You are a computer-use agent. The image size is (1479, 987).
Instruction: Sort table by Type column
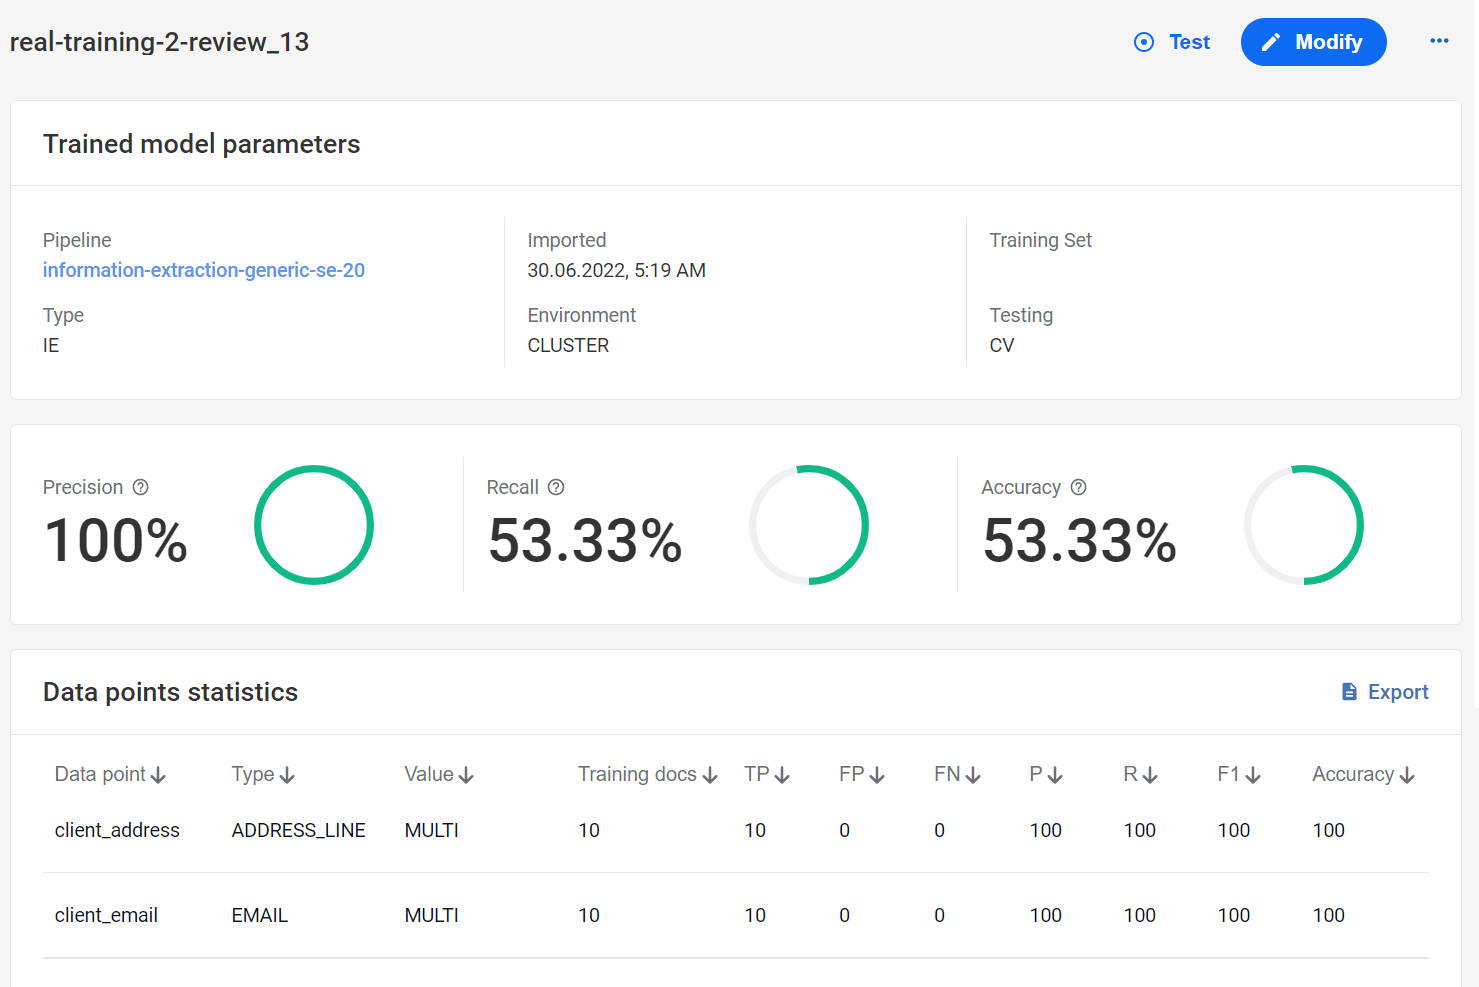tap(263, 775)
